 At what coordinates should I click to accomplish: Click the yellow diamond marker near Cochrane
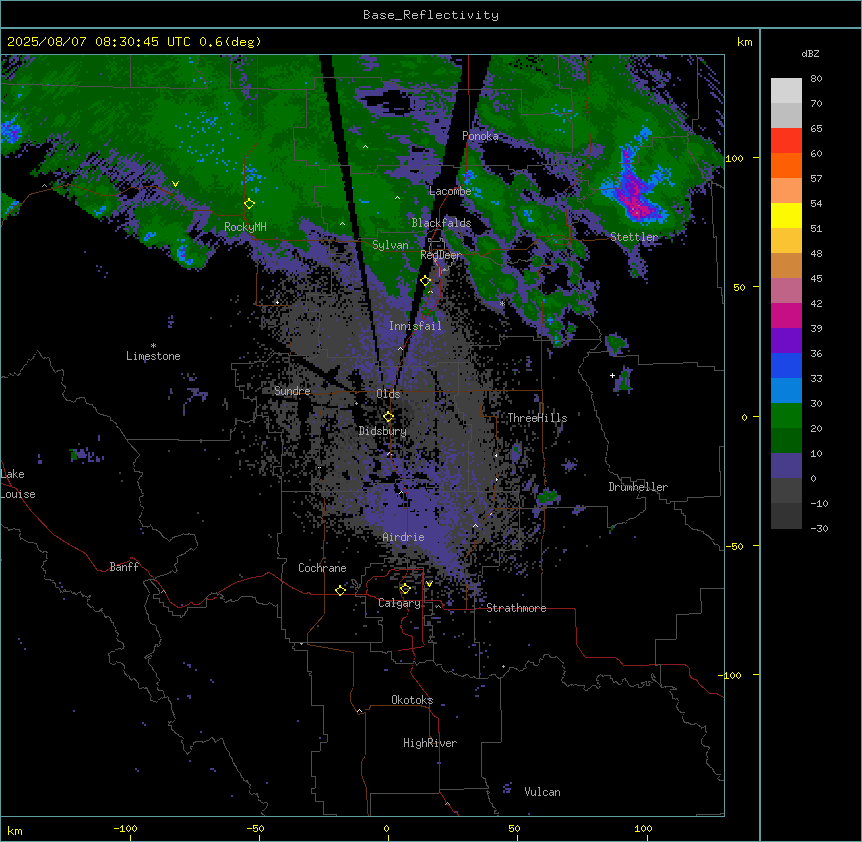click(340, 590)
